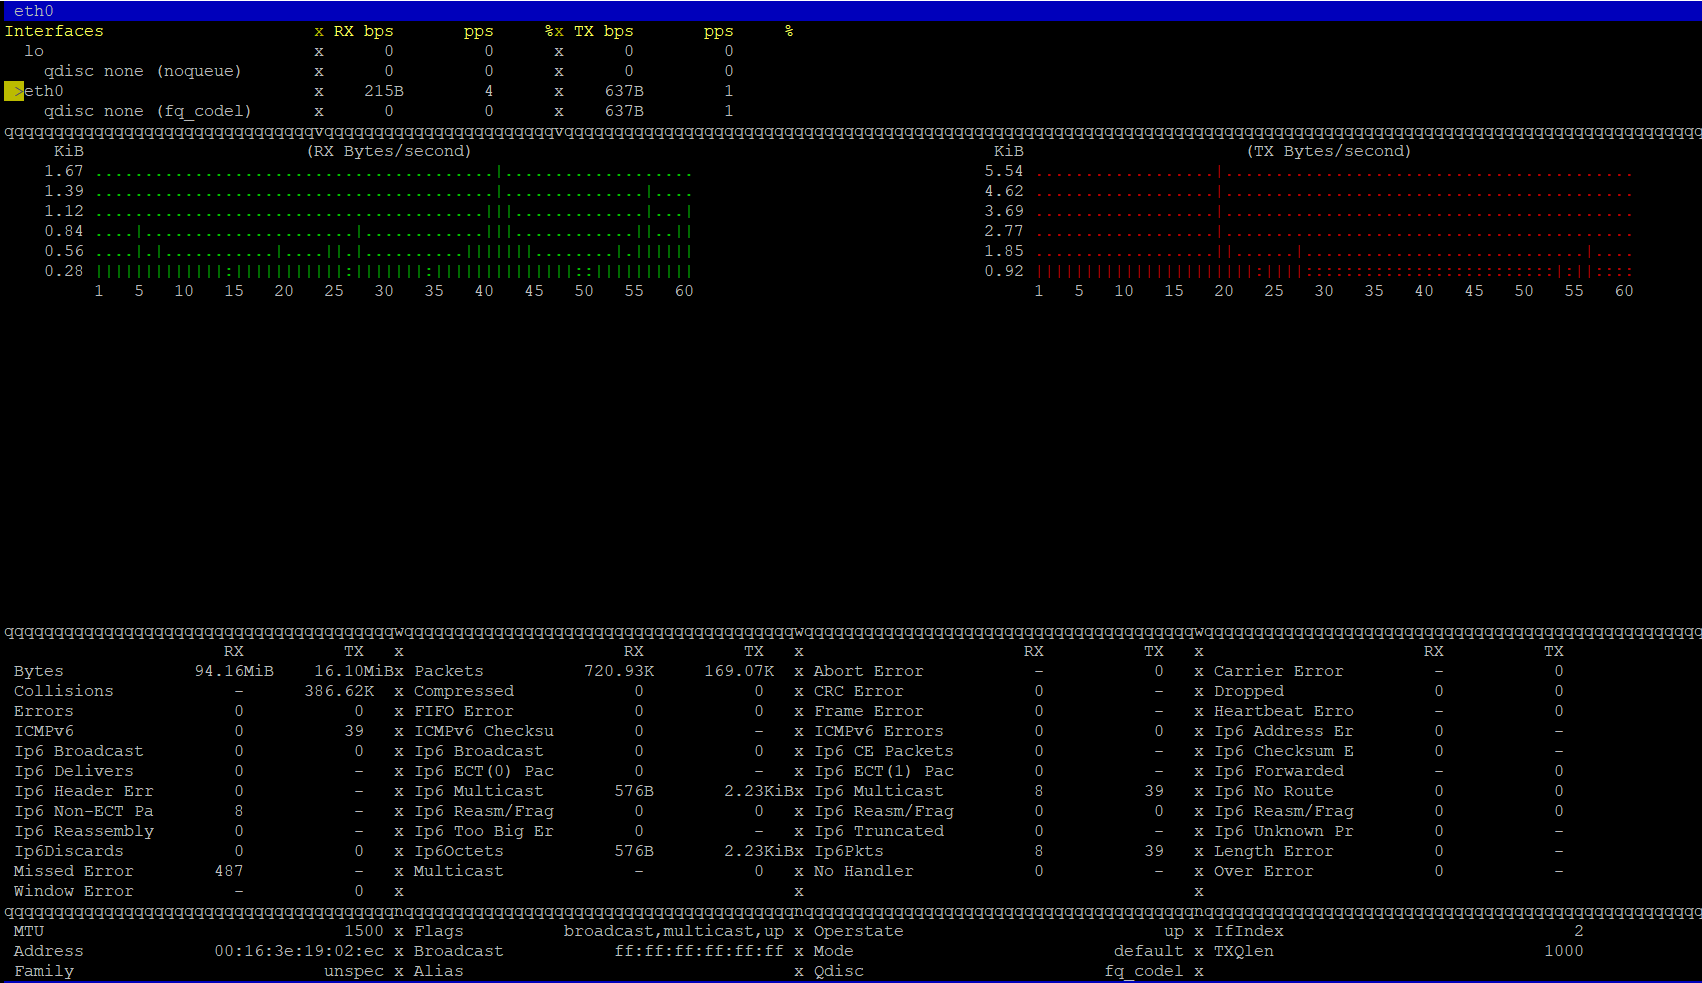The image size is (1702, 983).
Task: Click the MAC address value 00:16:3e:19:02:ec
Action: [299, 951]
